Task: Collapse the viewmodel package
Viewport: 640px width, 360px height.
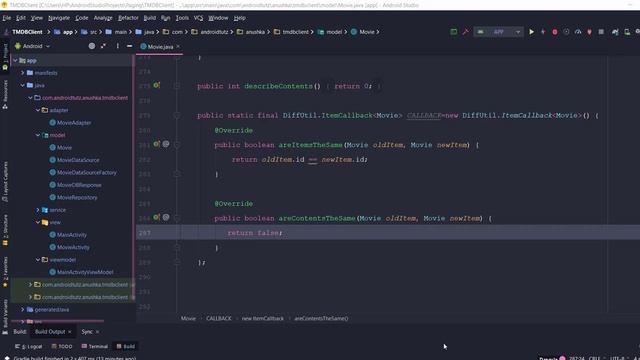Action: coord(38,260)
